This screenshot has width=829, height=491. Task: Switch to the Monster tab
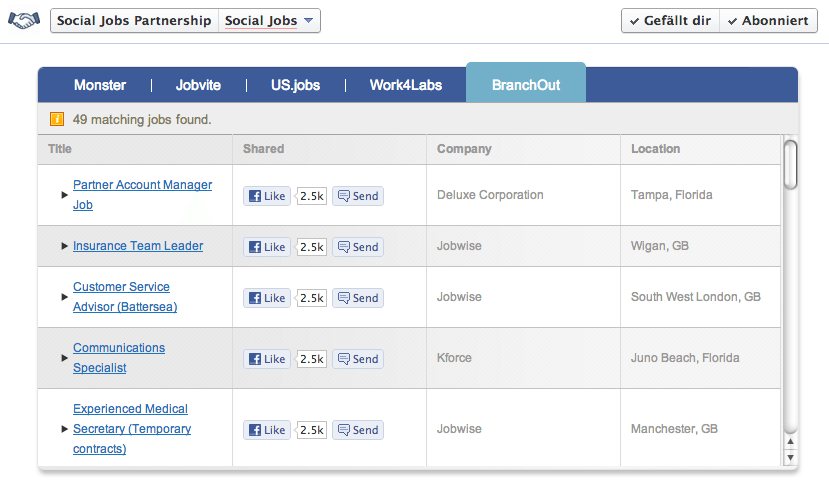coord(99,85)
